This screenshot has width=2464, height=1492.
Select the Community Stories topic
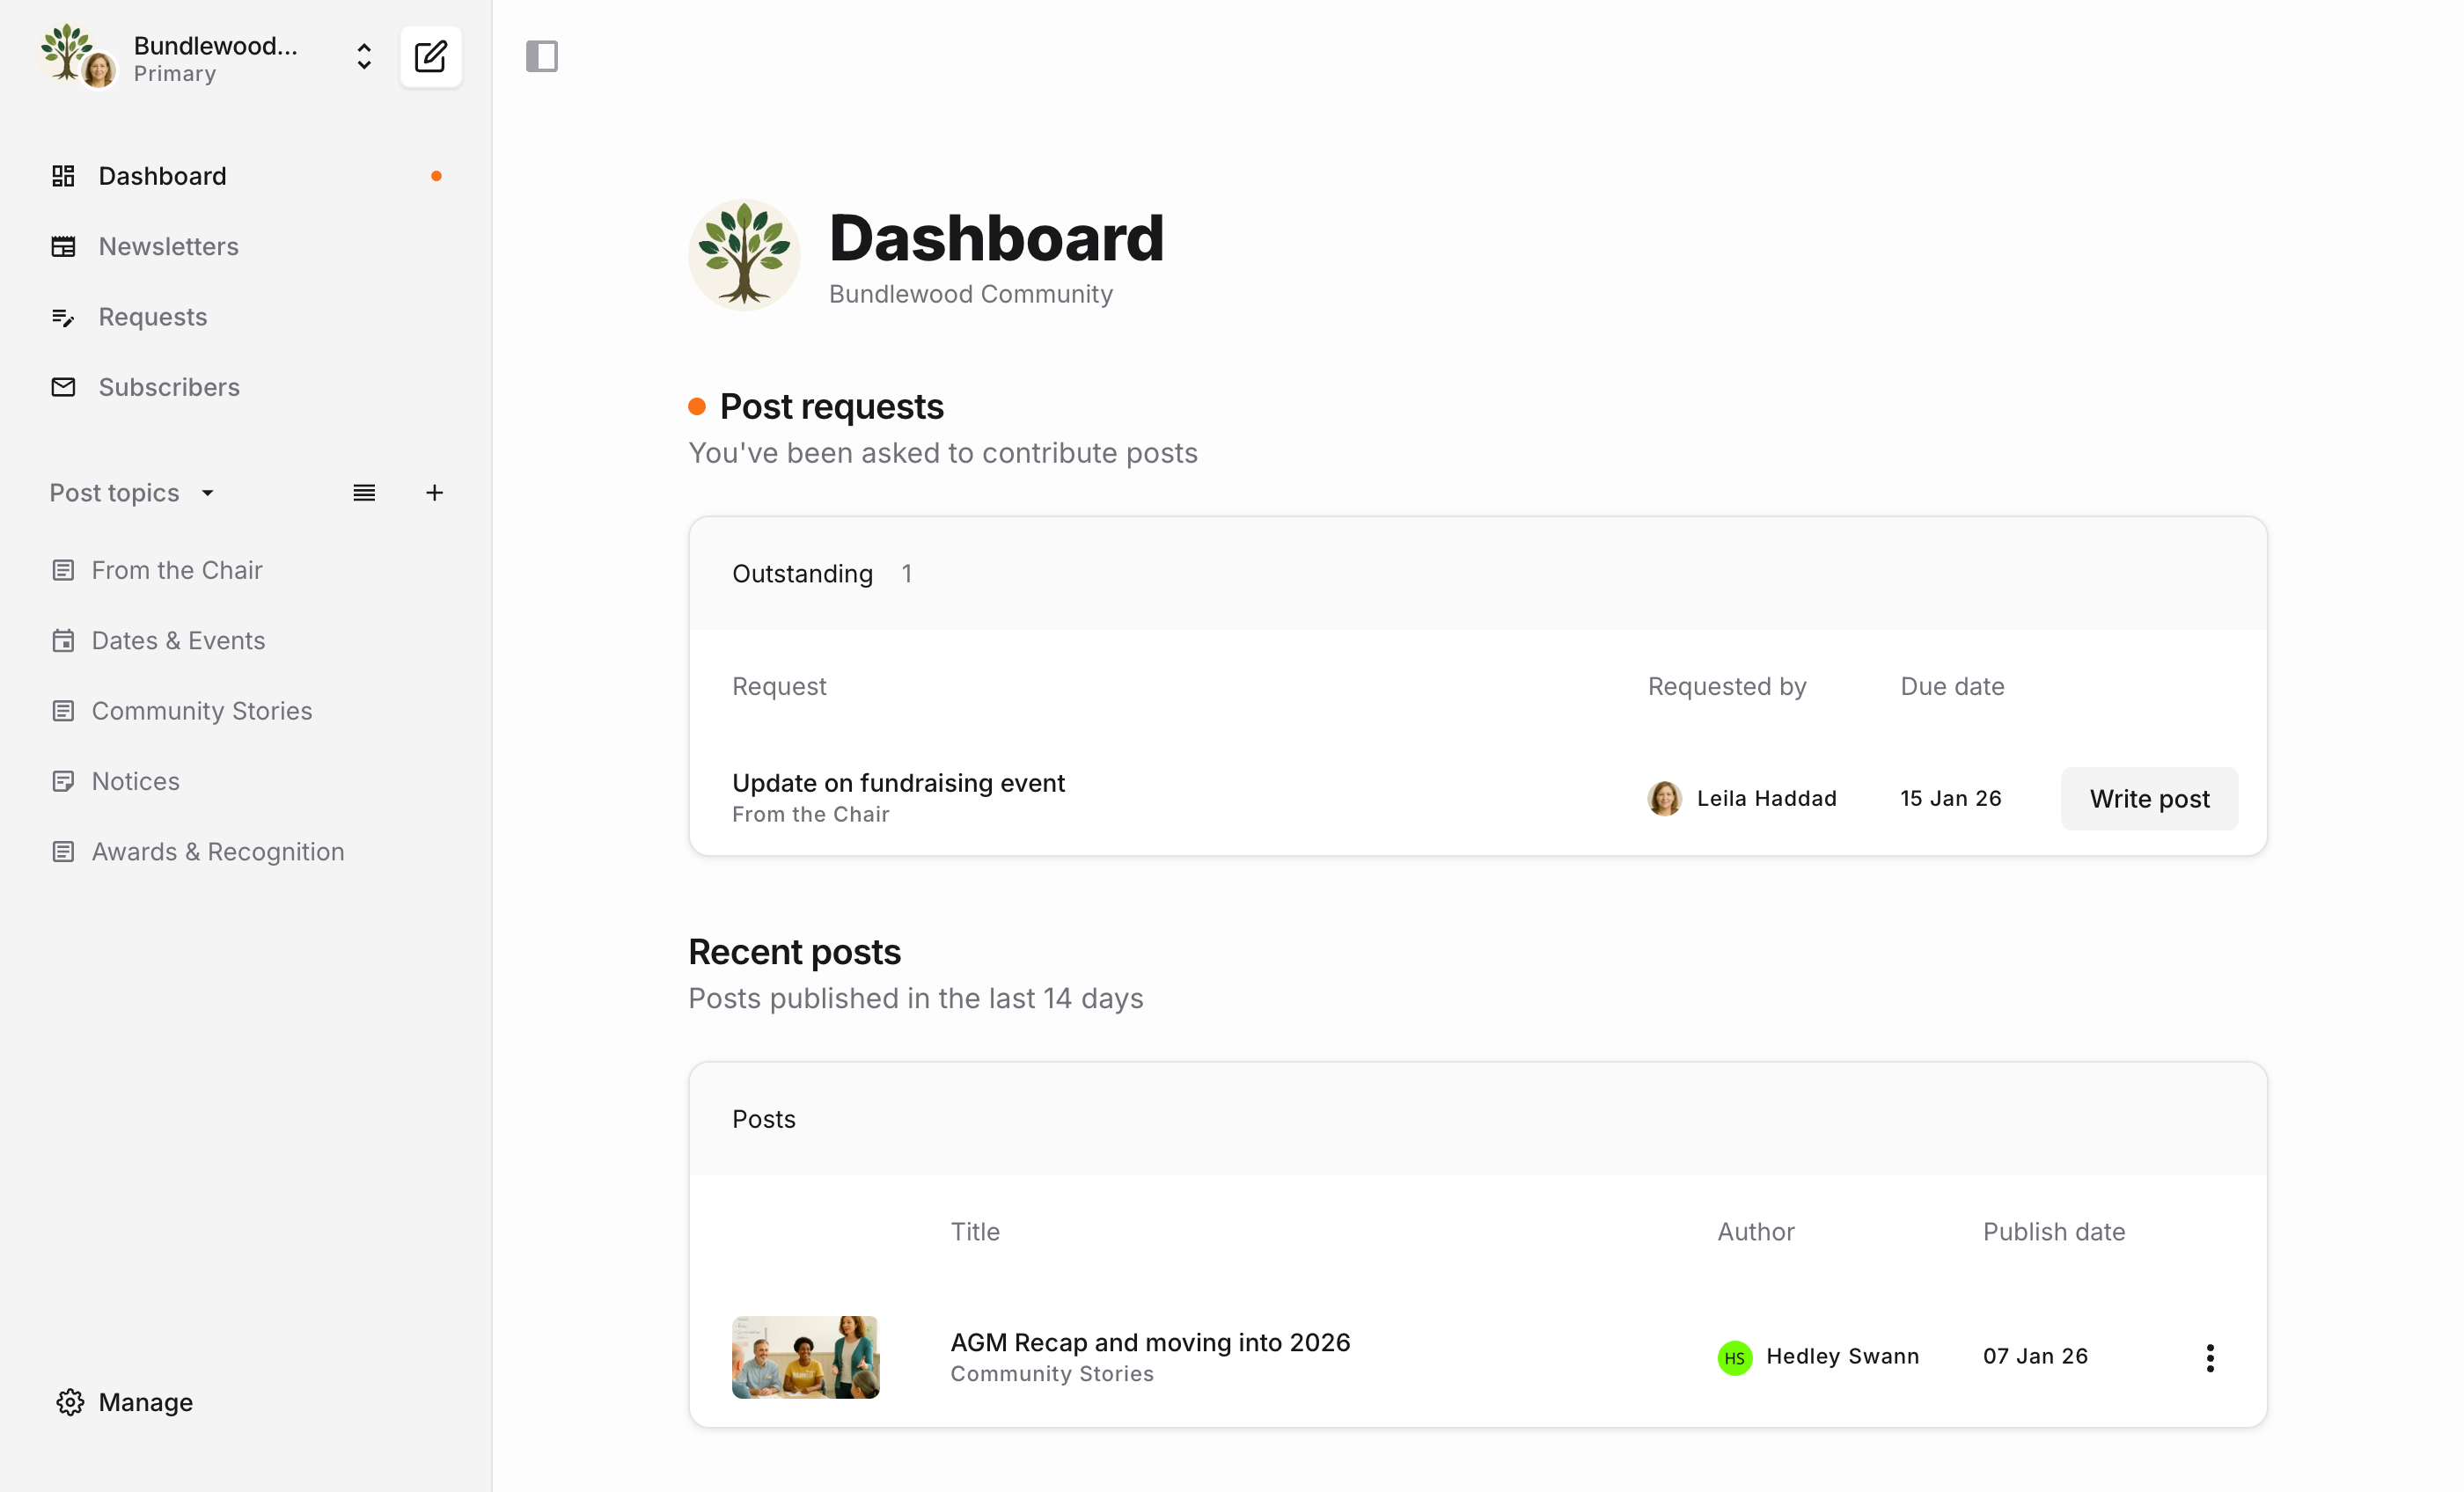pyautogui.click(x=202, y=711)
